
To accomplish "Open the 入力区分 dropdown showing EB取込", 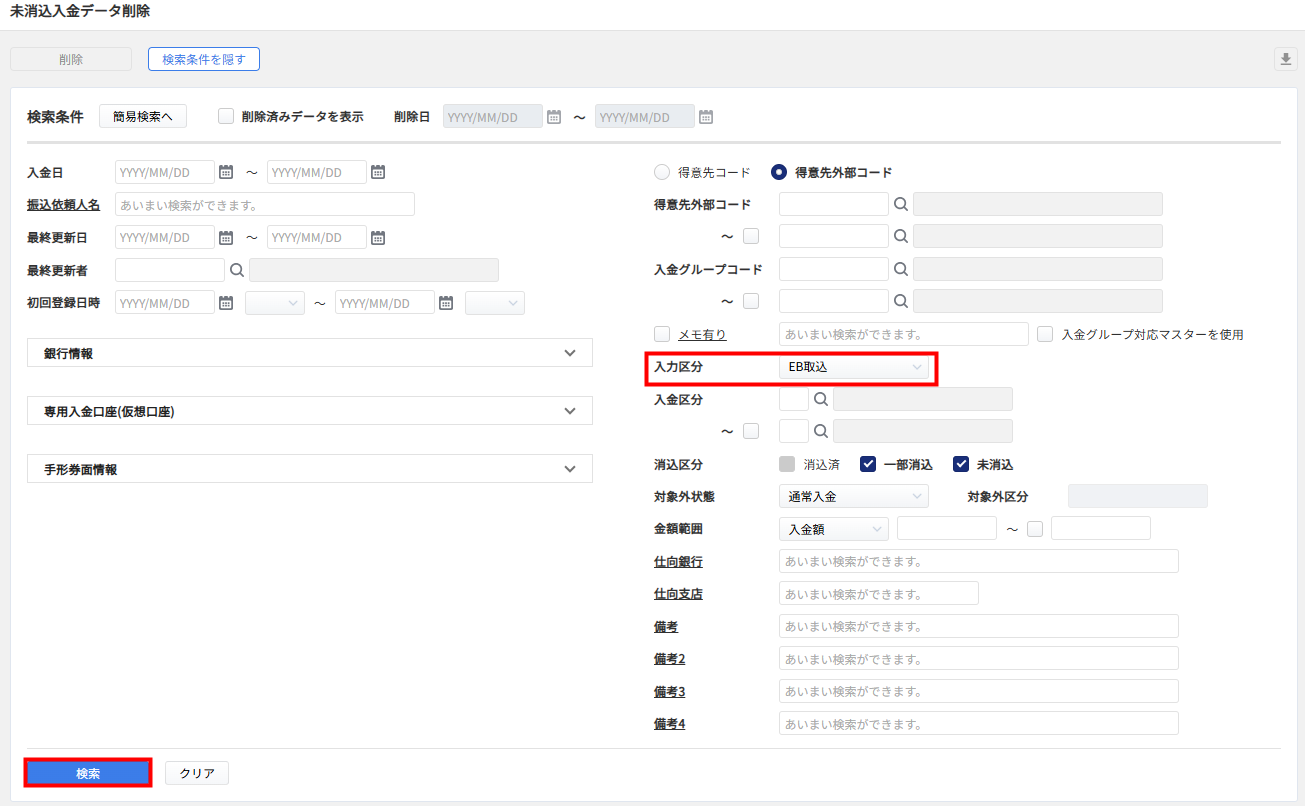I will click(x=853, y=367).
